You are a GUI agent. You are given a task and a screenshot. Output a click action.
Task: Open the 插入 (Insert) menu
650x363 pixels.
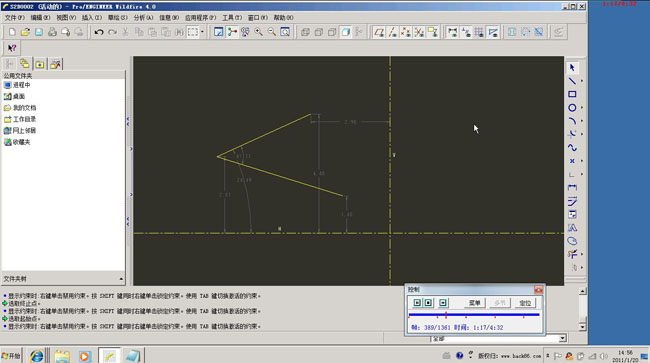[92, 18]
